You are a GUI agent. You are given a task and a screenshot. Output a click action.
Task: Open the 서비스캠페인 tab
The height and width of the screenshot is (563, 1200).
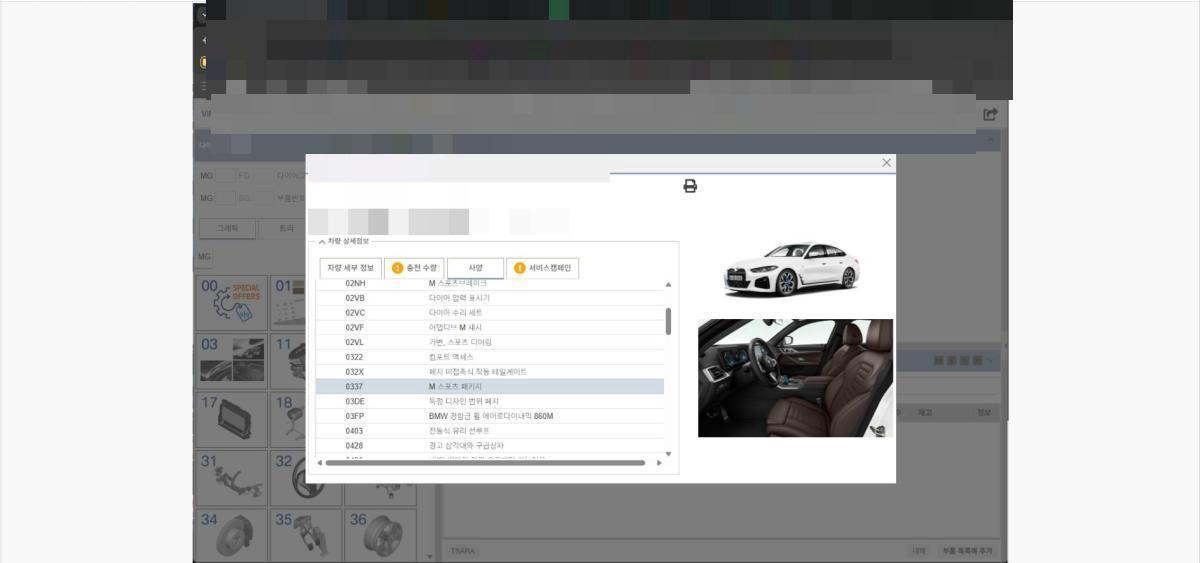pyautogui.click(x=542, y=268)
